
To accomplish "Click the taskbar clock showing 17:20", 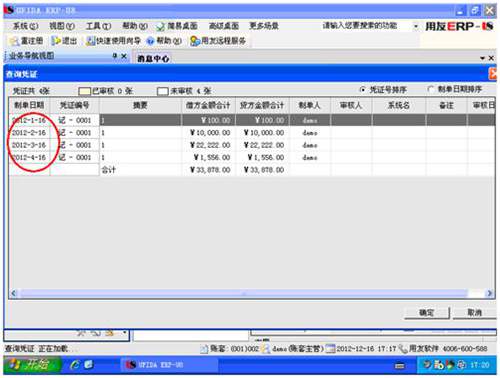I will [480, 365].
